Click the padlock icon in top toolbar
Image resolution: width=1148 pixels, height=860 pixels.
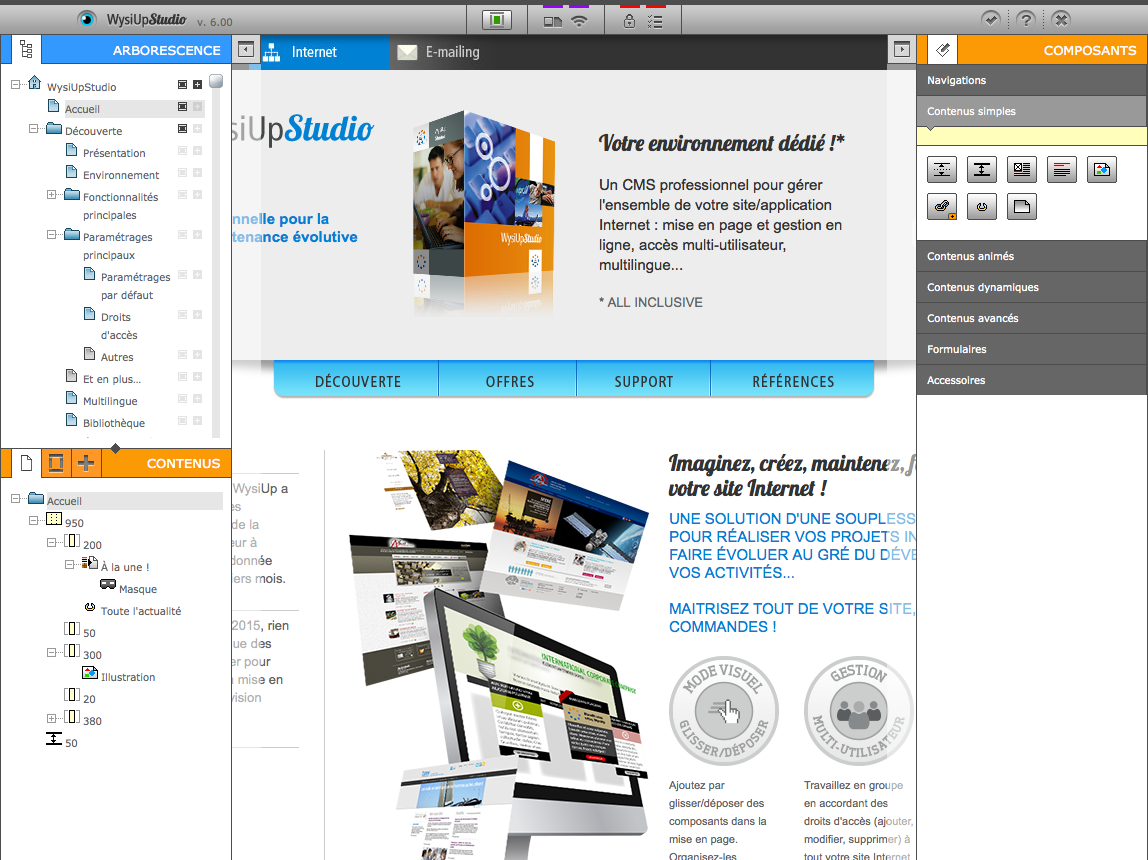(629, 21)
